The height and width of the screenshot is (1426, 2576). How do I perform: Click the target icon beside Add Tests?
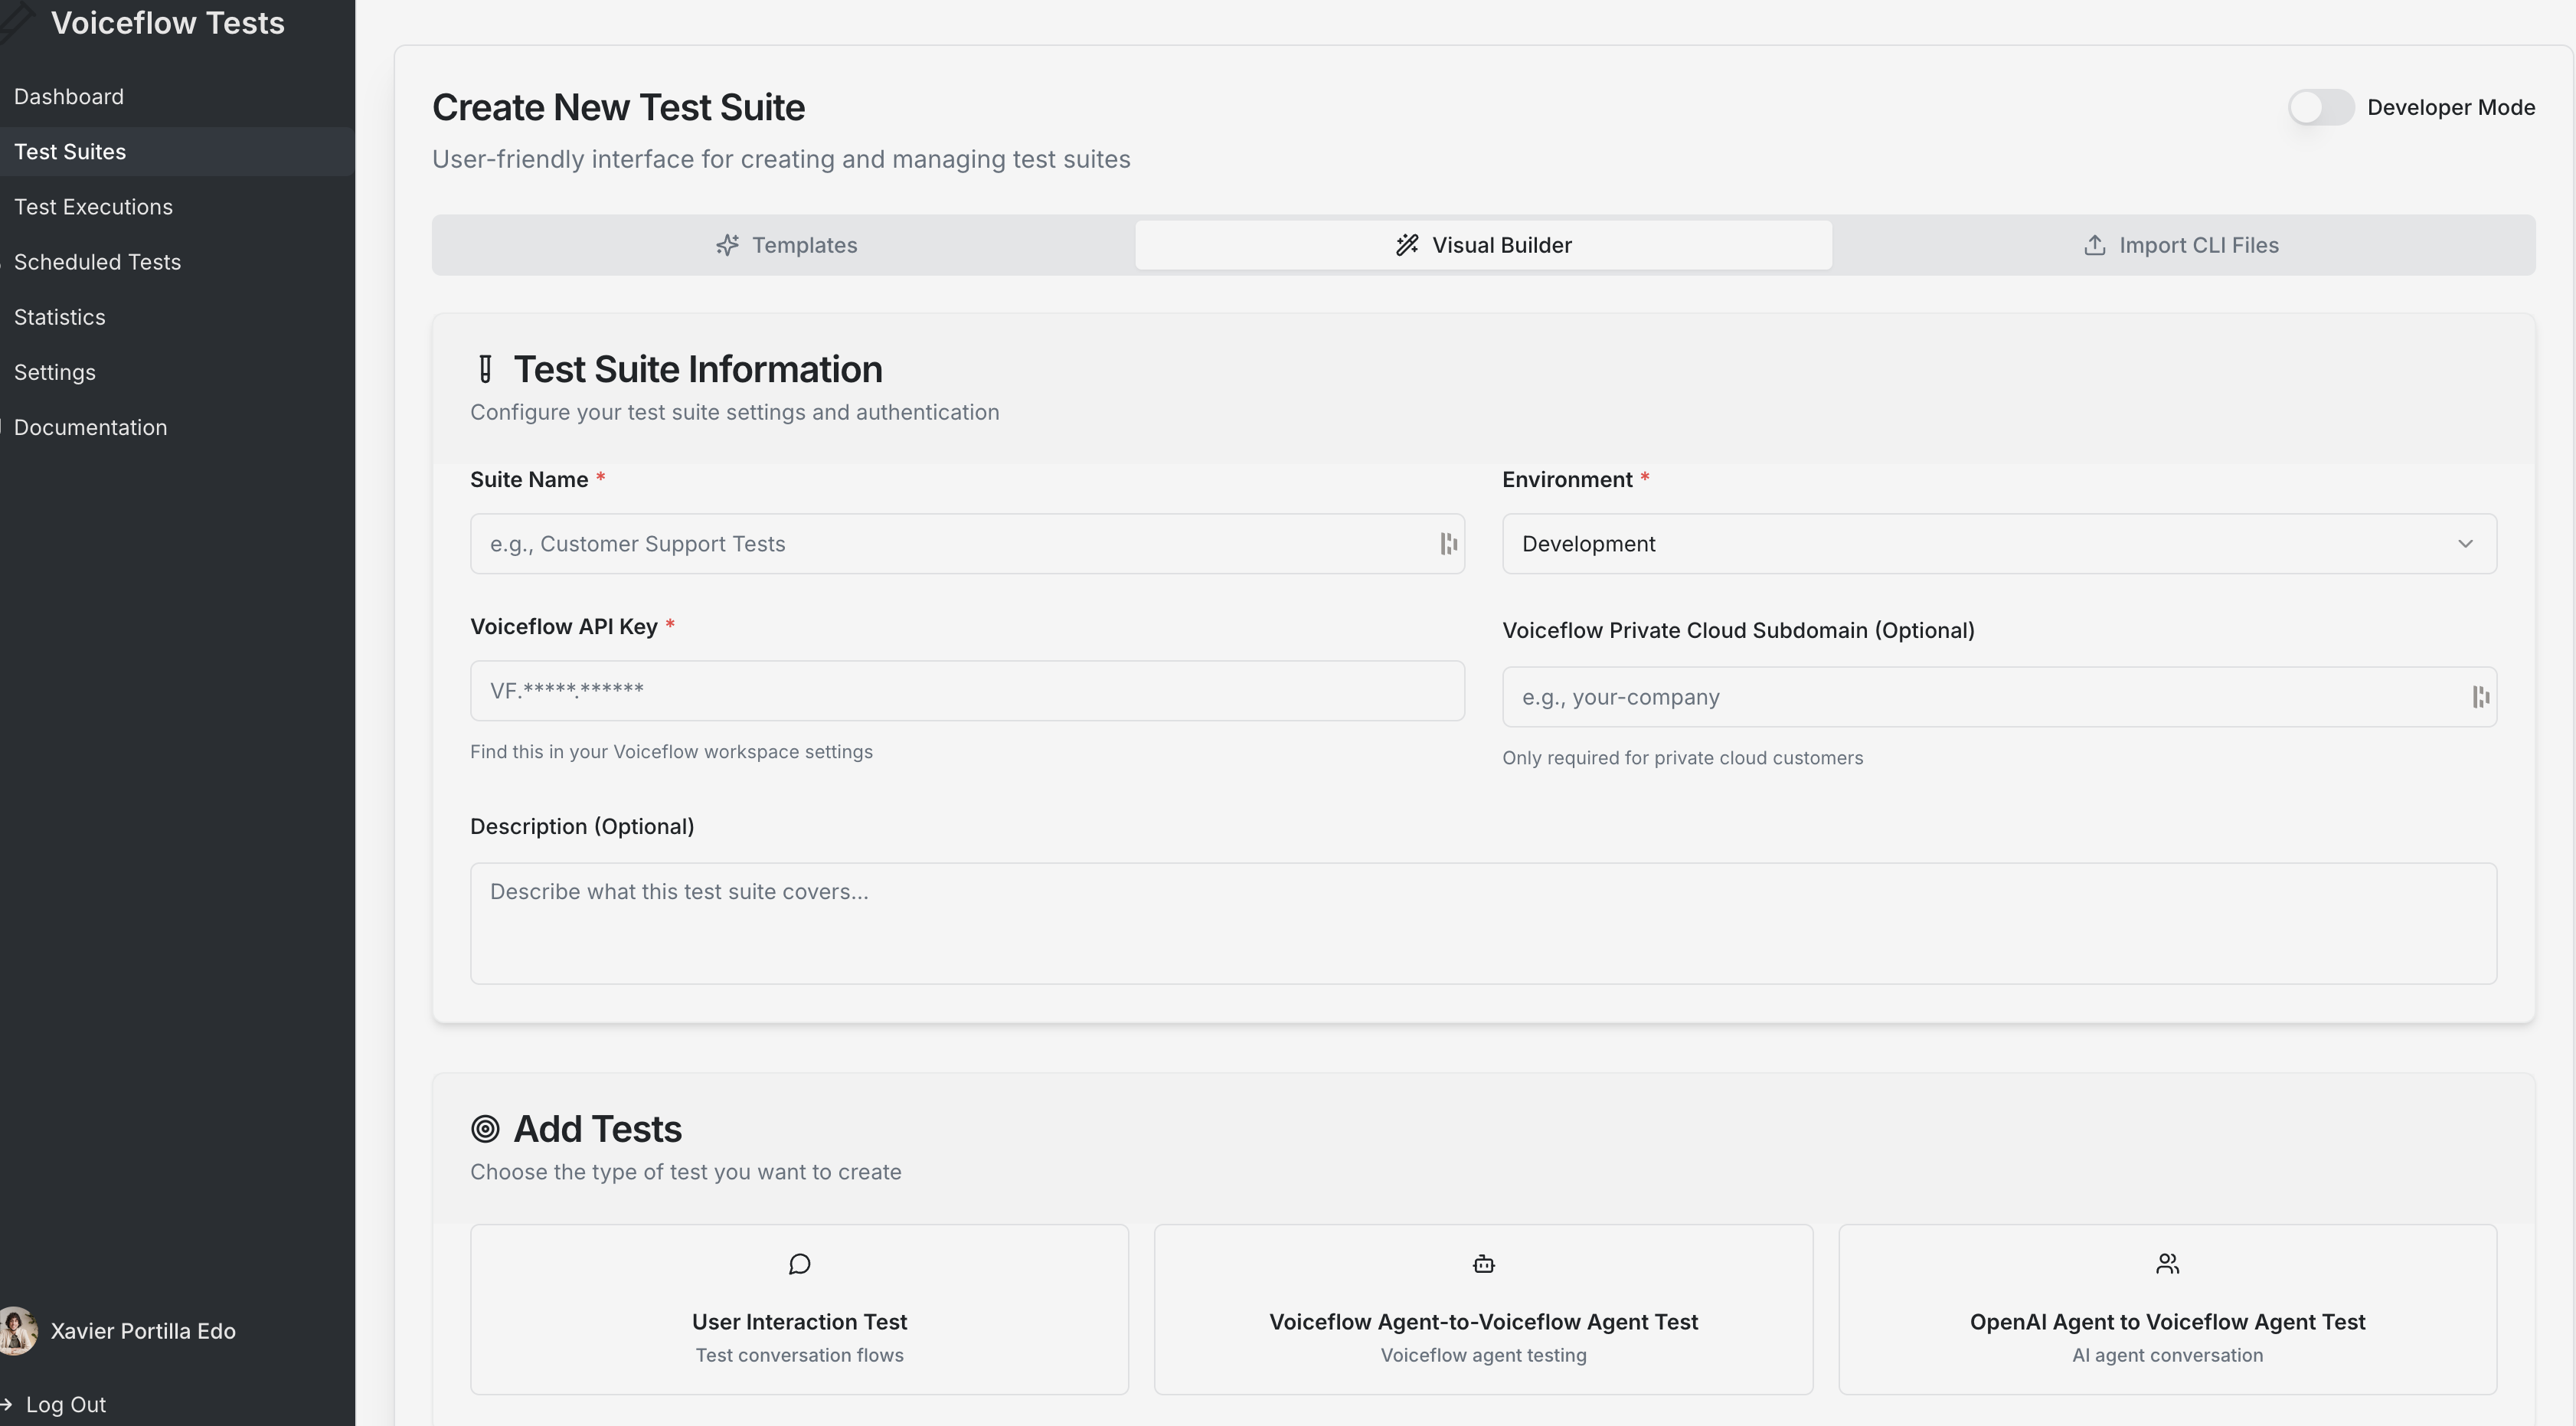[x=485, y=1129]
